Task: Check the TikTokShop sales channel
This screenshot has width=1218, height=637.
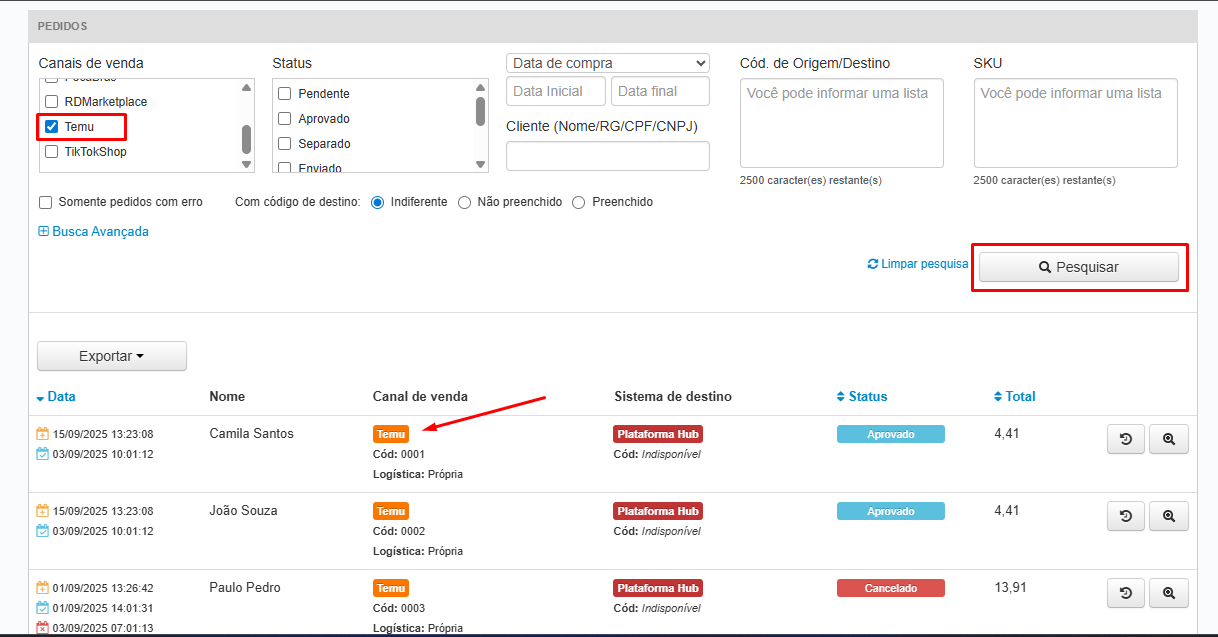Action: pyautogui.click(x=52, y=152)
